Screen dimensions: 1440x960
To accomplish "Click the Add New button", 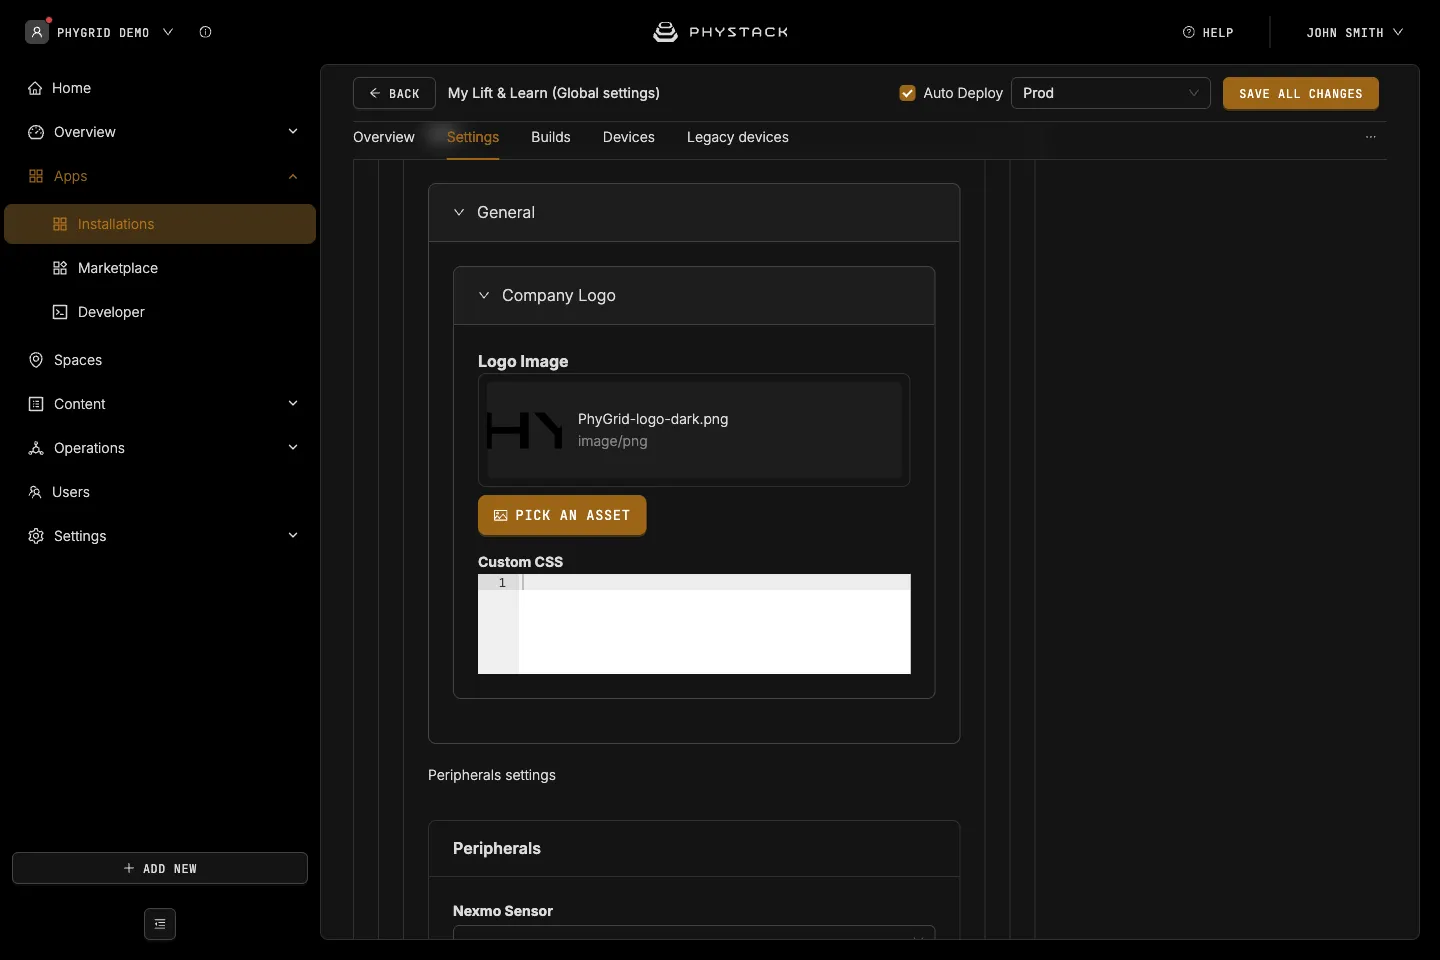I will [160, 868].
